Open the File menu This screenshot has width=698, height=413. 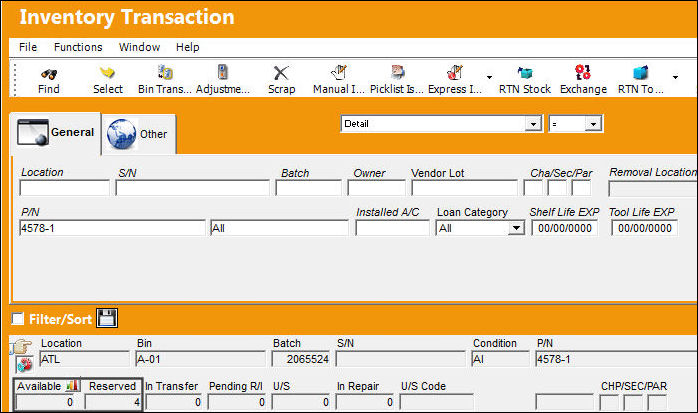pyautogui.click(x=28, y=47)
